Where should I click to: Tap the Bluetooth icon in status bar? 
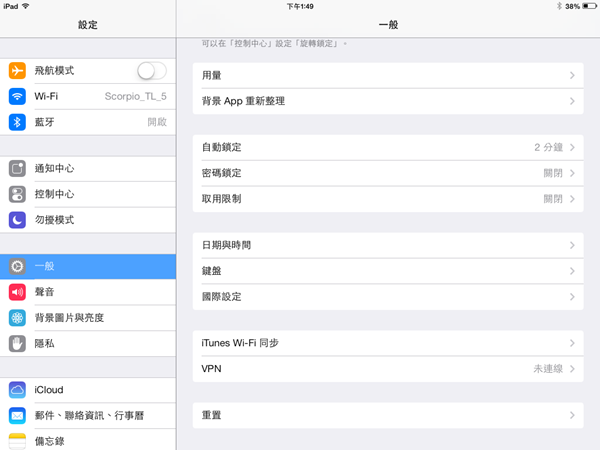pyautogui.click(x=559, y=6)
